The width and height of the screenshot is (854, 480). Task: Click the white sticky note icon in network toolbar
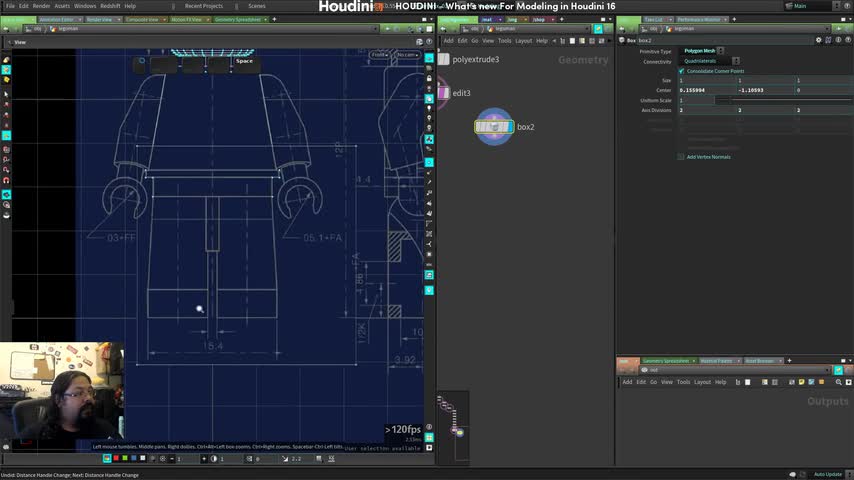tap(572, 41)
